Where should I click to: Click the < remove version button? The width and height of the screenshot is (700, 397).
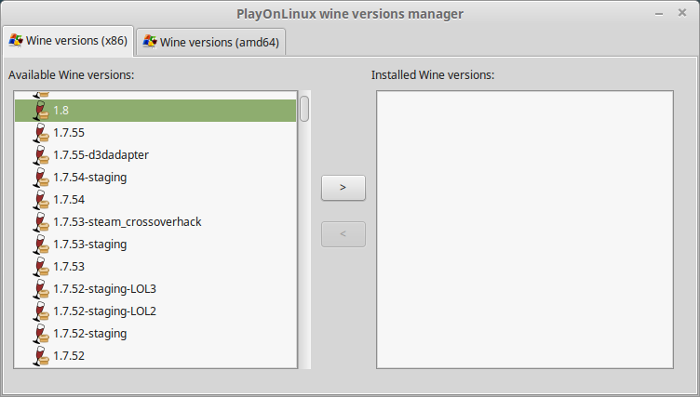343,234
